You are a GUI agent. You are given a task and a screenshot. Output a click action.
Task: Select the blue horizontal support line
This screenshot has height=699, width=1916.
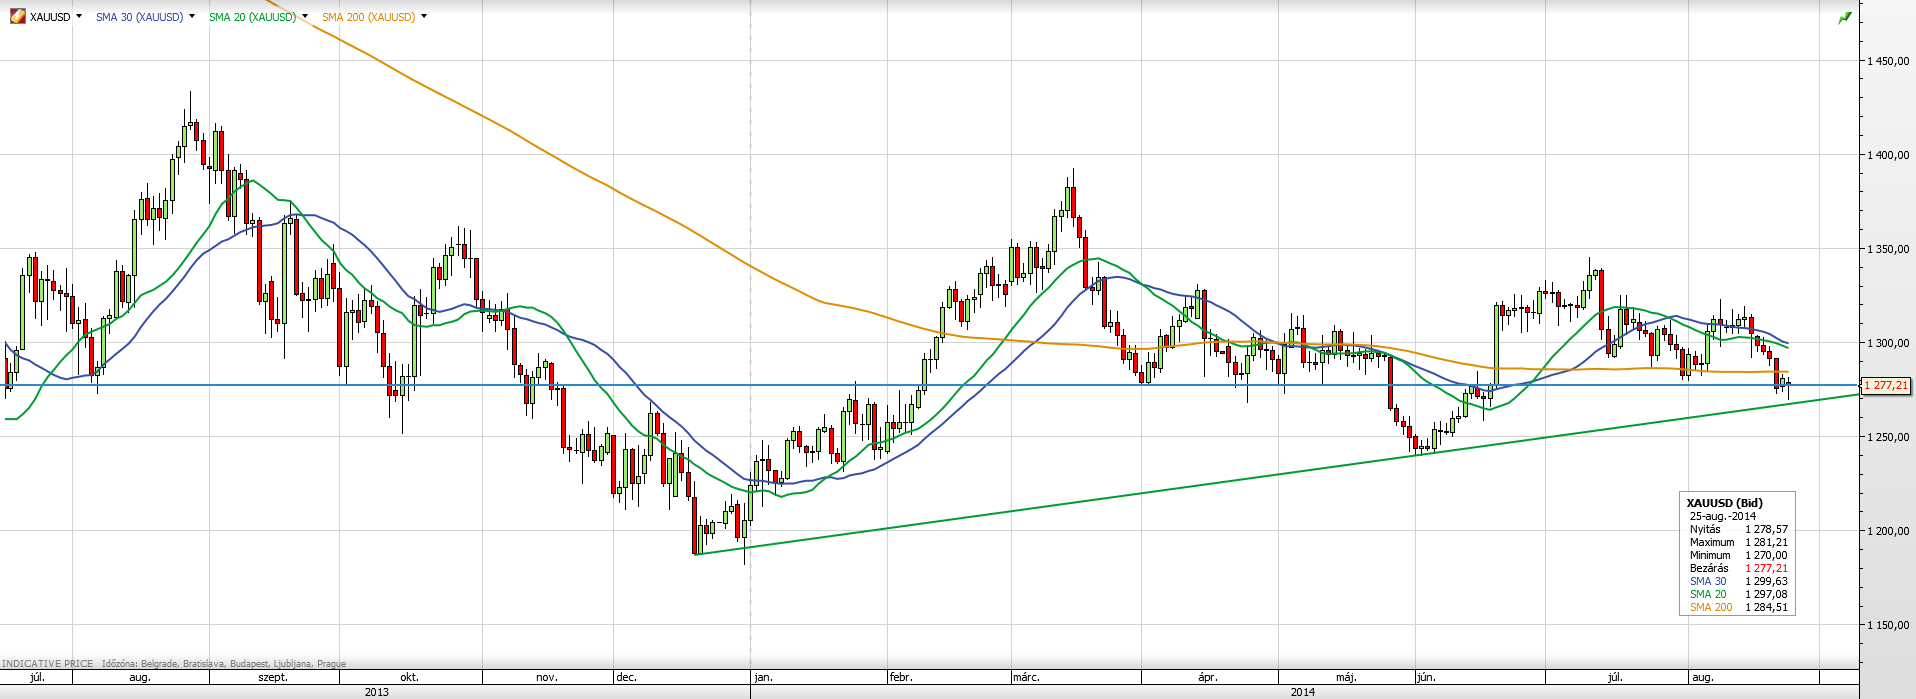(x=930, y=385)
